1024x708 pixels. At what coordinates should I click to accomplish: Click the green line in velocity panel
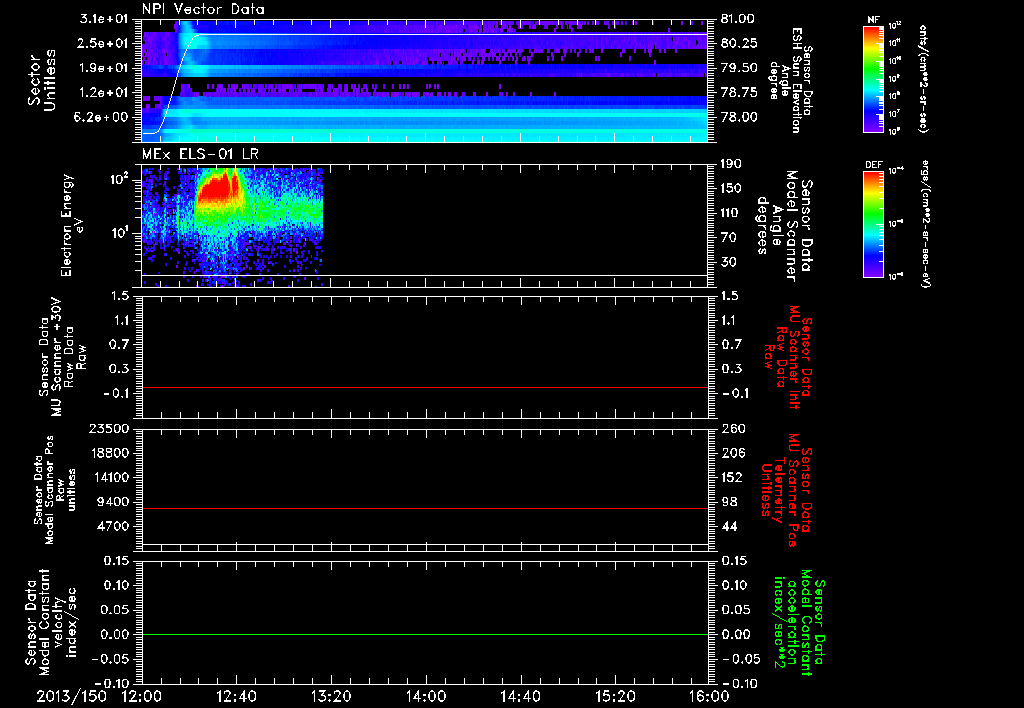click(x=424, y=635)
